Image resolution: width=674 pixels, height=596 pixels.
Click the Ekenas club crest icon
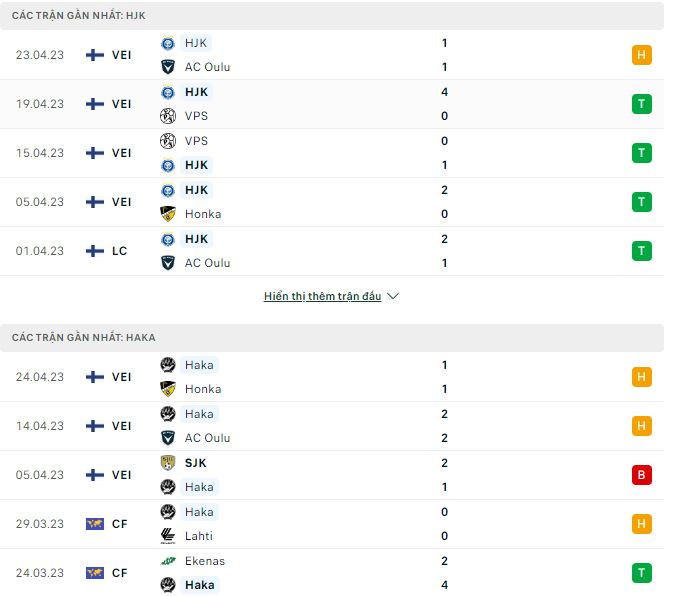tap(168, 561)
